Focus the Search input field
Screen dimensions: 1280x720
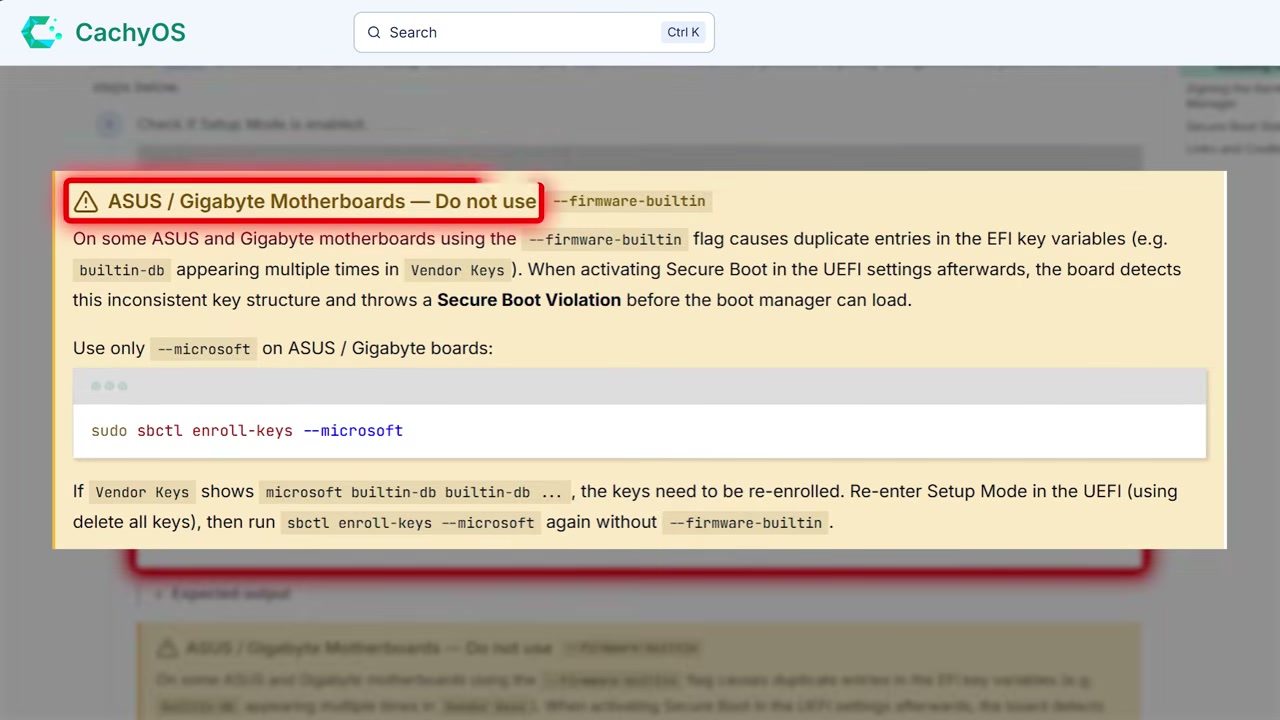pyautogui.click(x=534, y=32)
